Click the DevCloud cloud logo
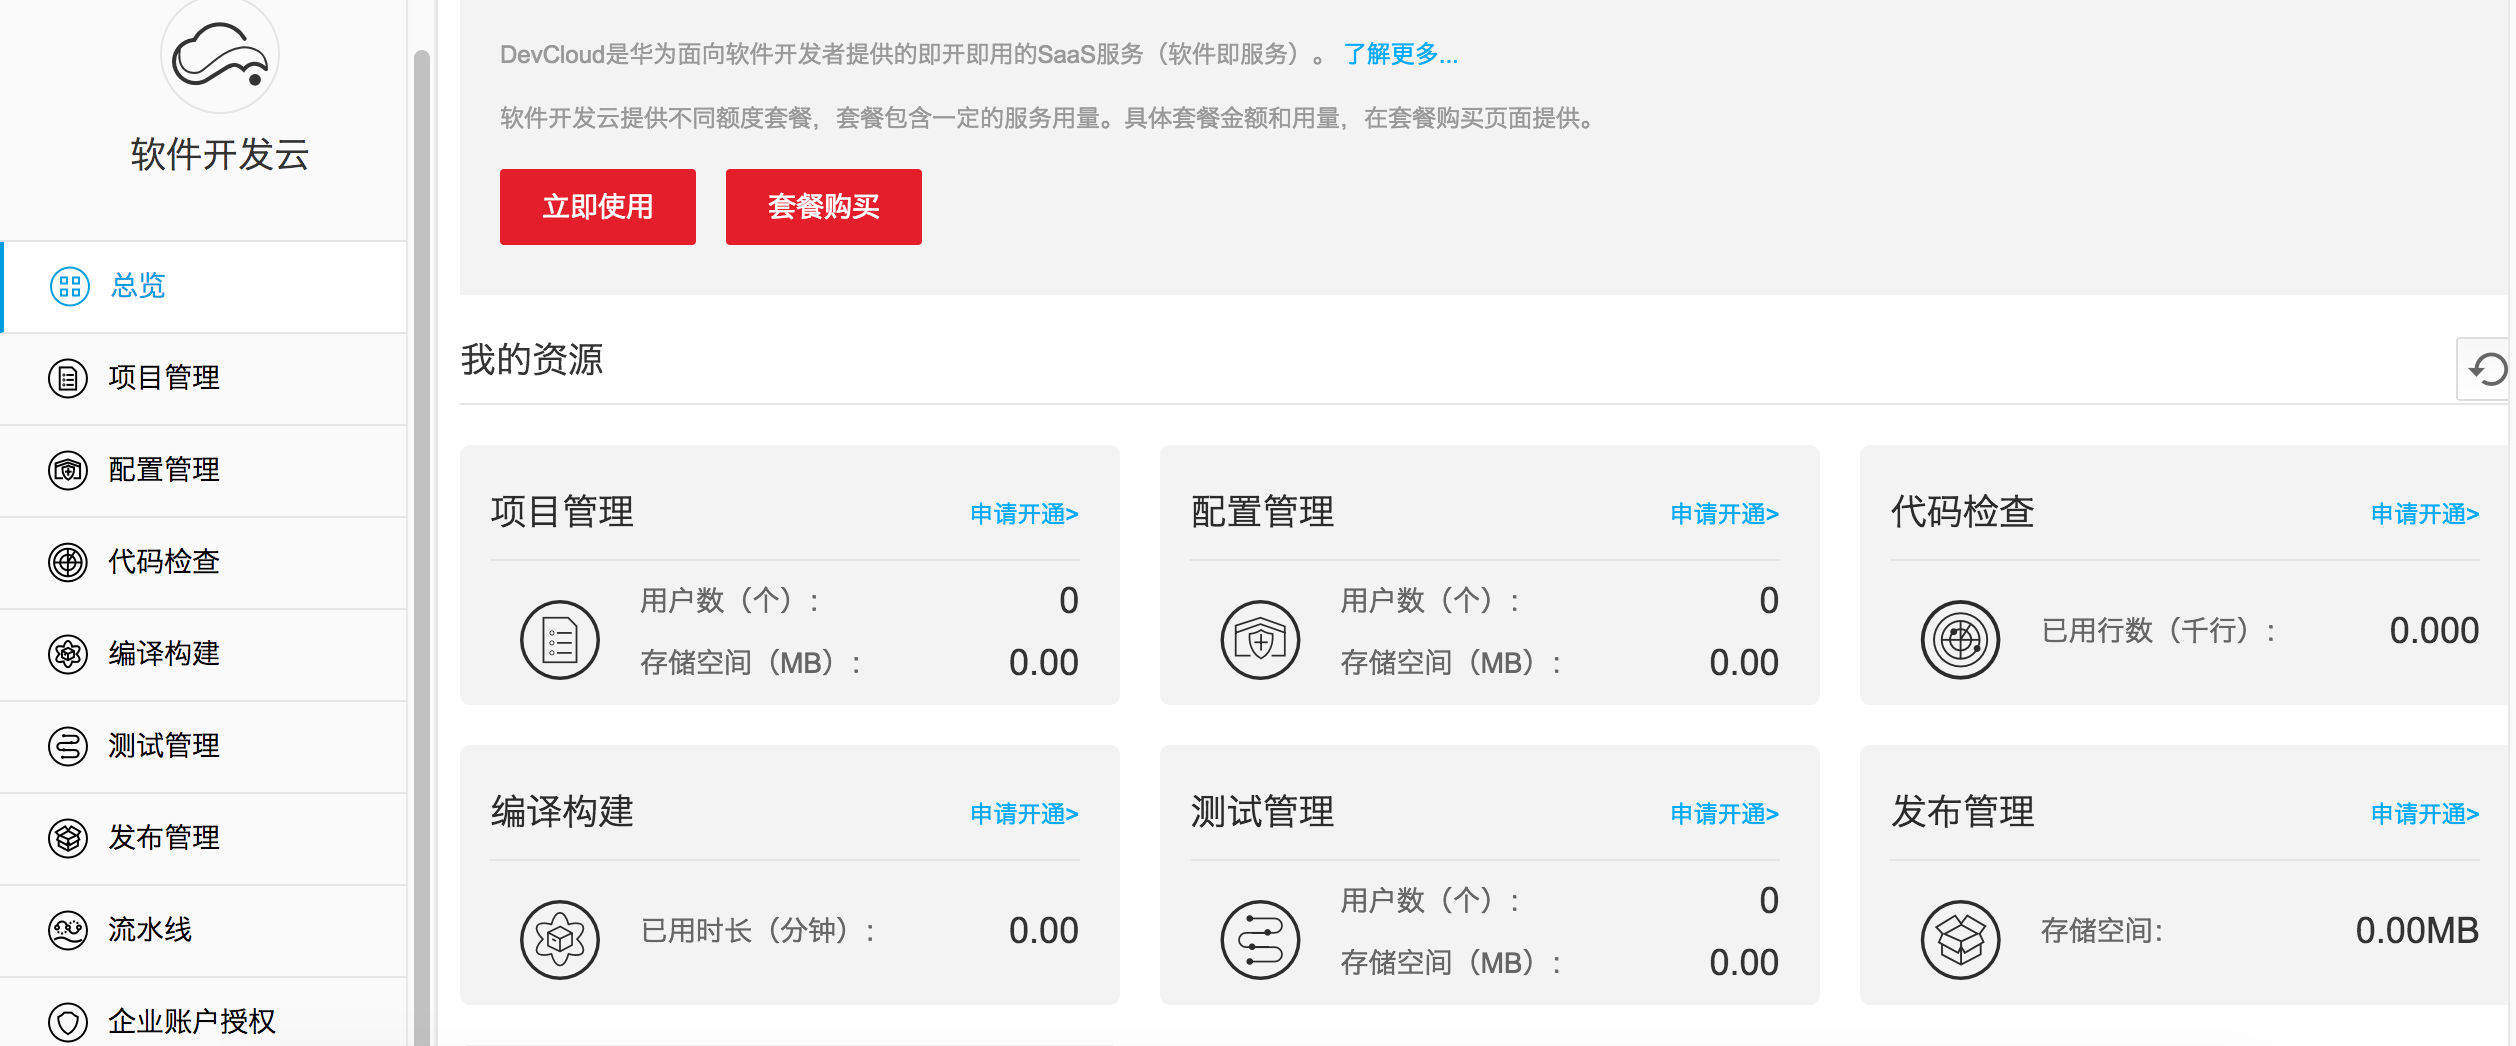2516x1046 pixels. [220, 55]
